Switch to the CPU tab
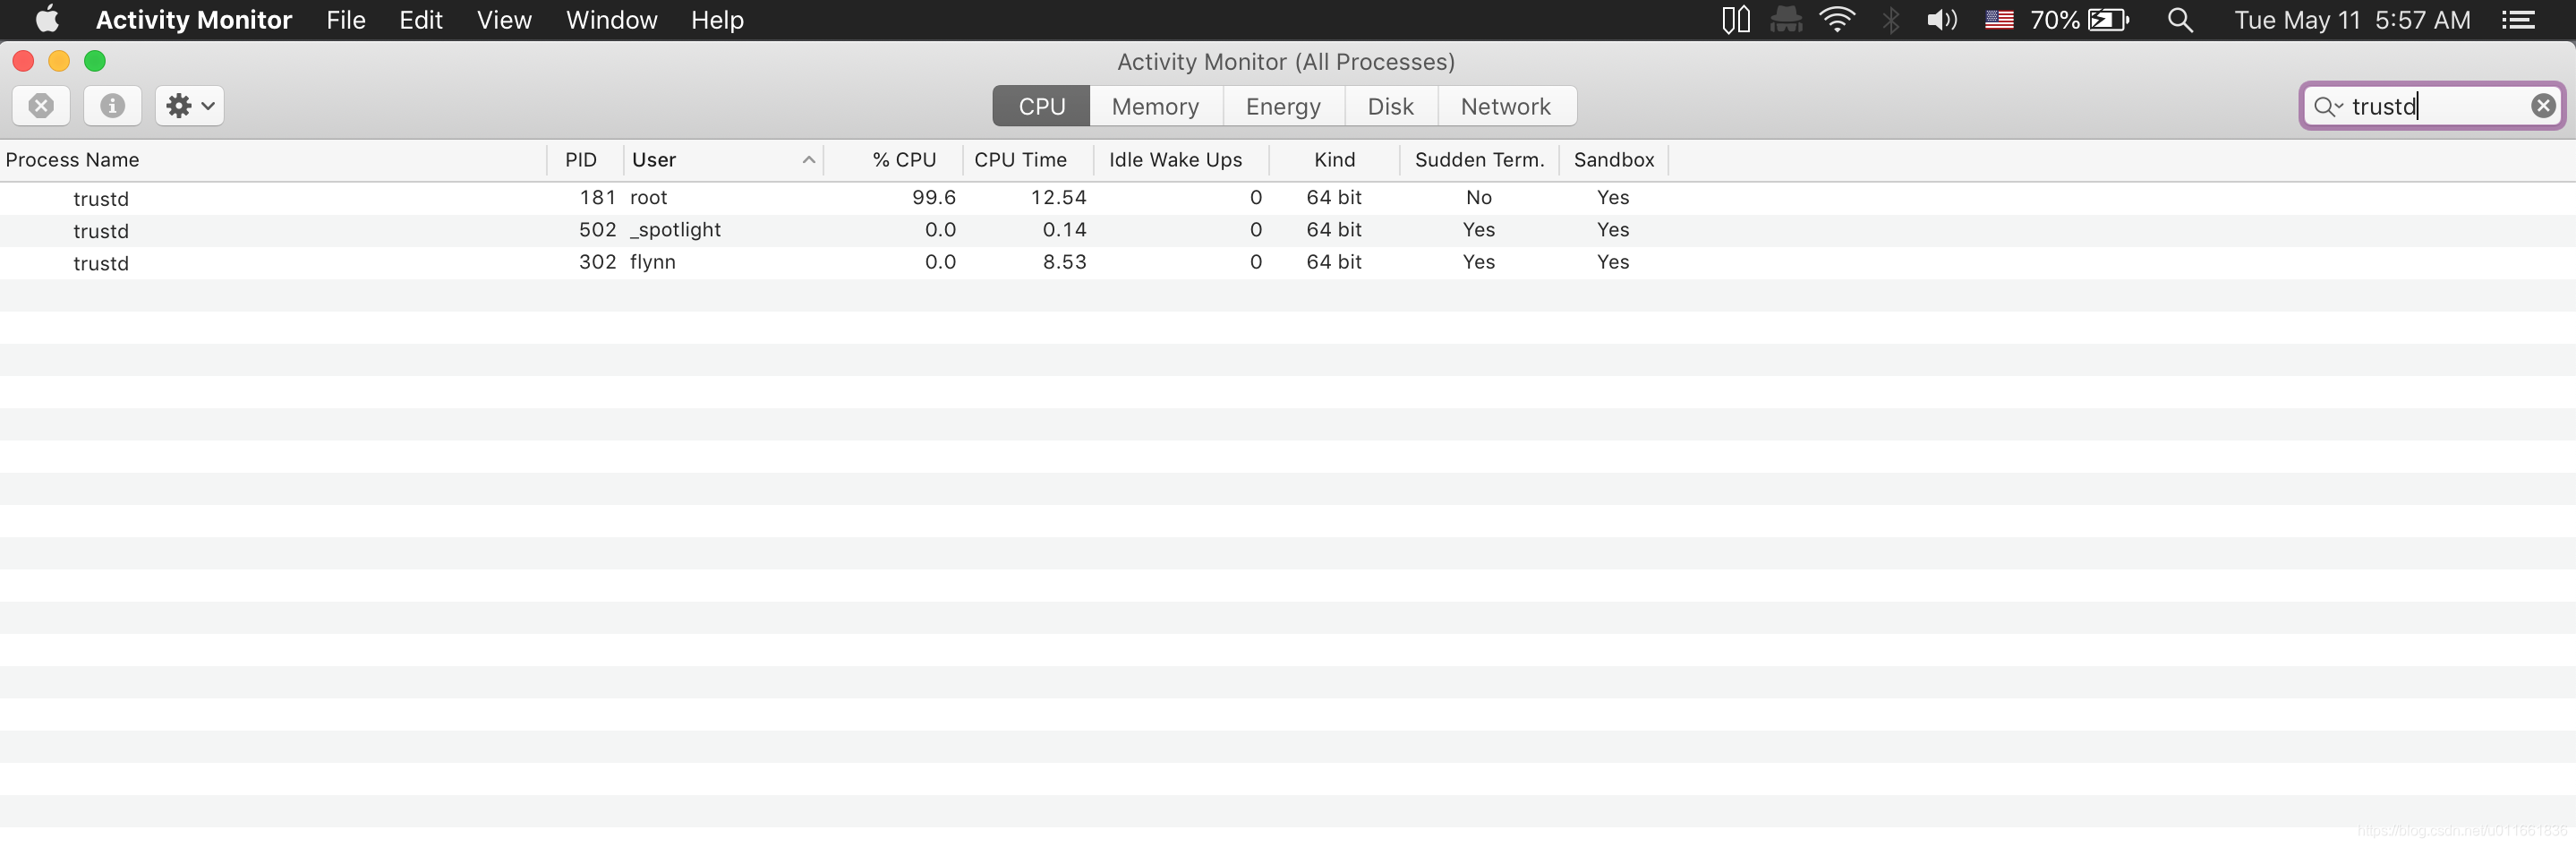The image size is (2576, 847). coord(1041,106)
